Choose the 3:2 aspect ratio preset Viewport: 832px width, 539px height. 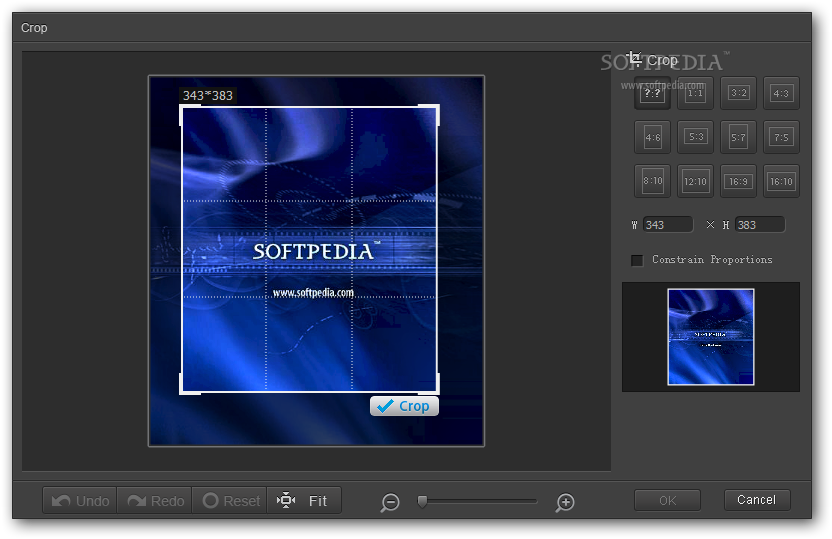[x=738, y=93]
